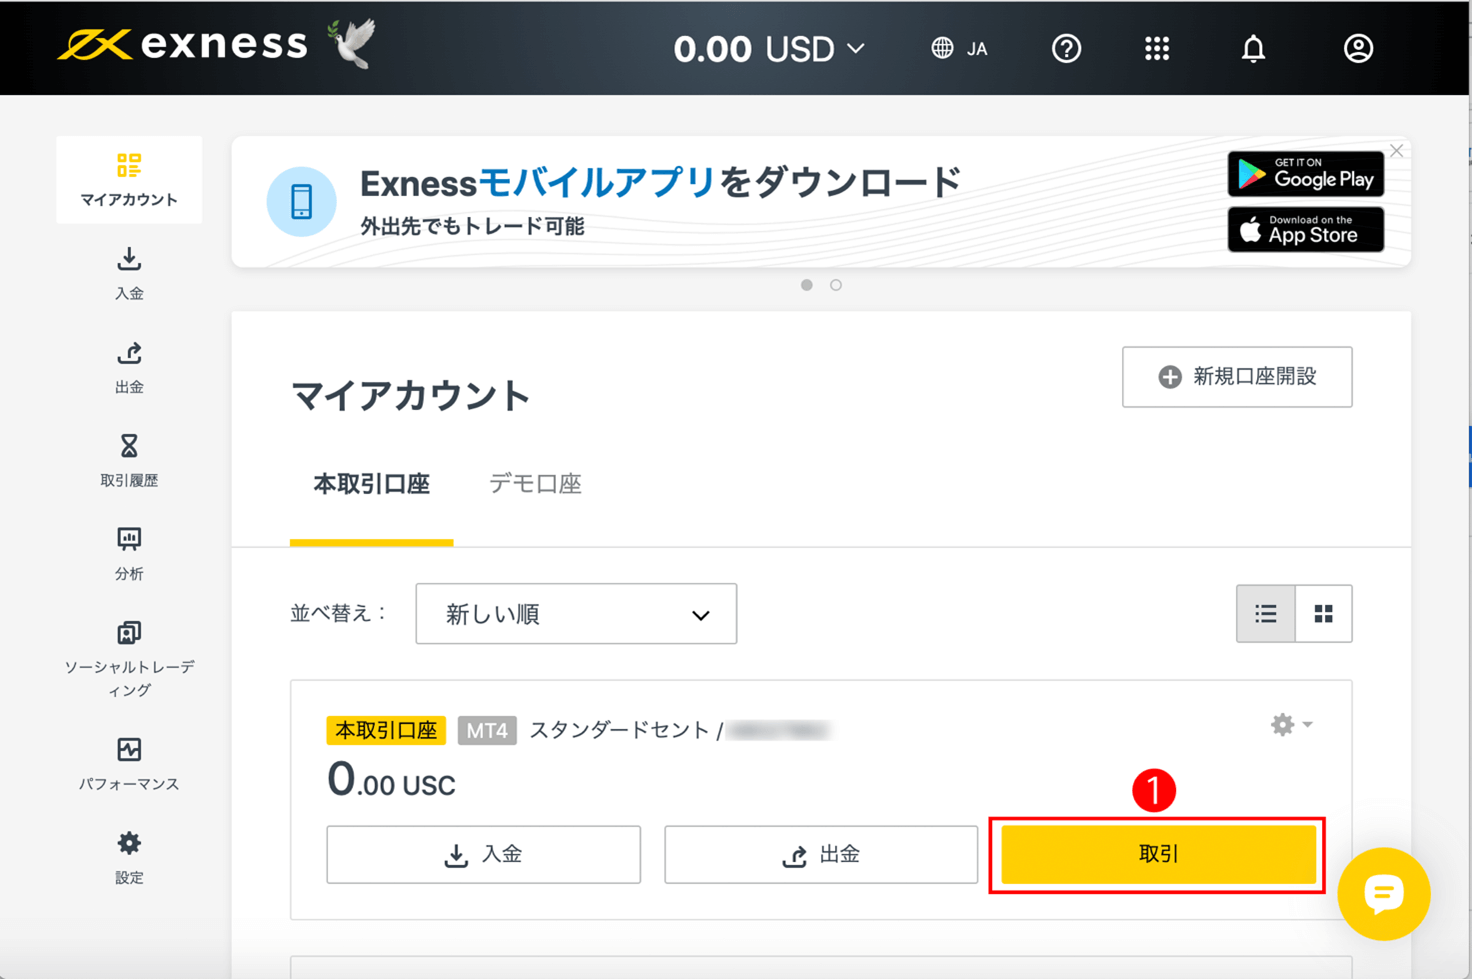
Task: Switch to list view layout
Action: [1266, 613]
